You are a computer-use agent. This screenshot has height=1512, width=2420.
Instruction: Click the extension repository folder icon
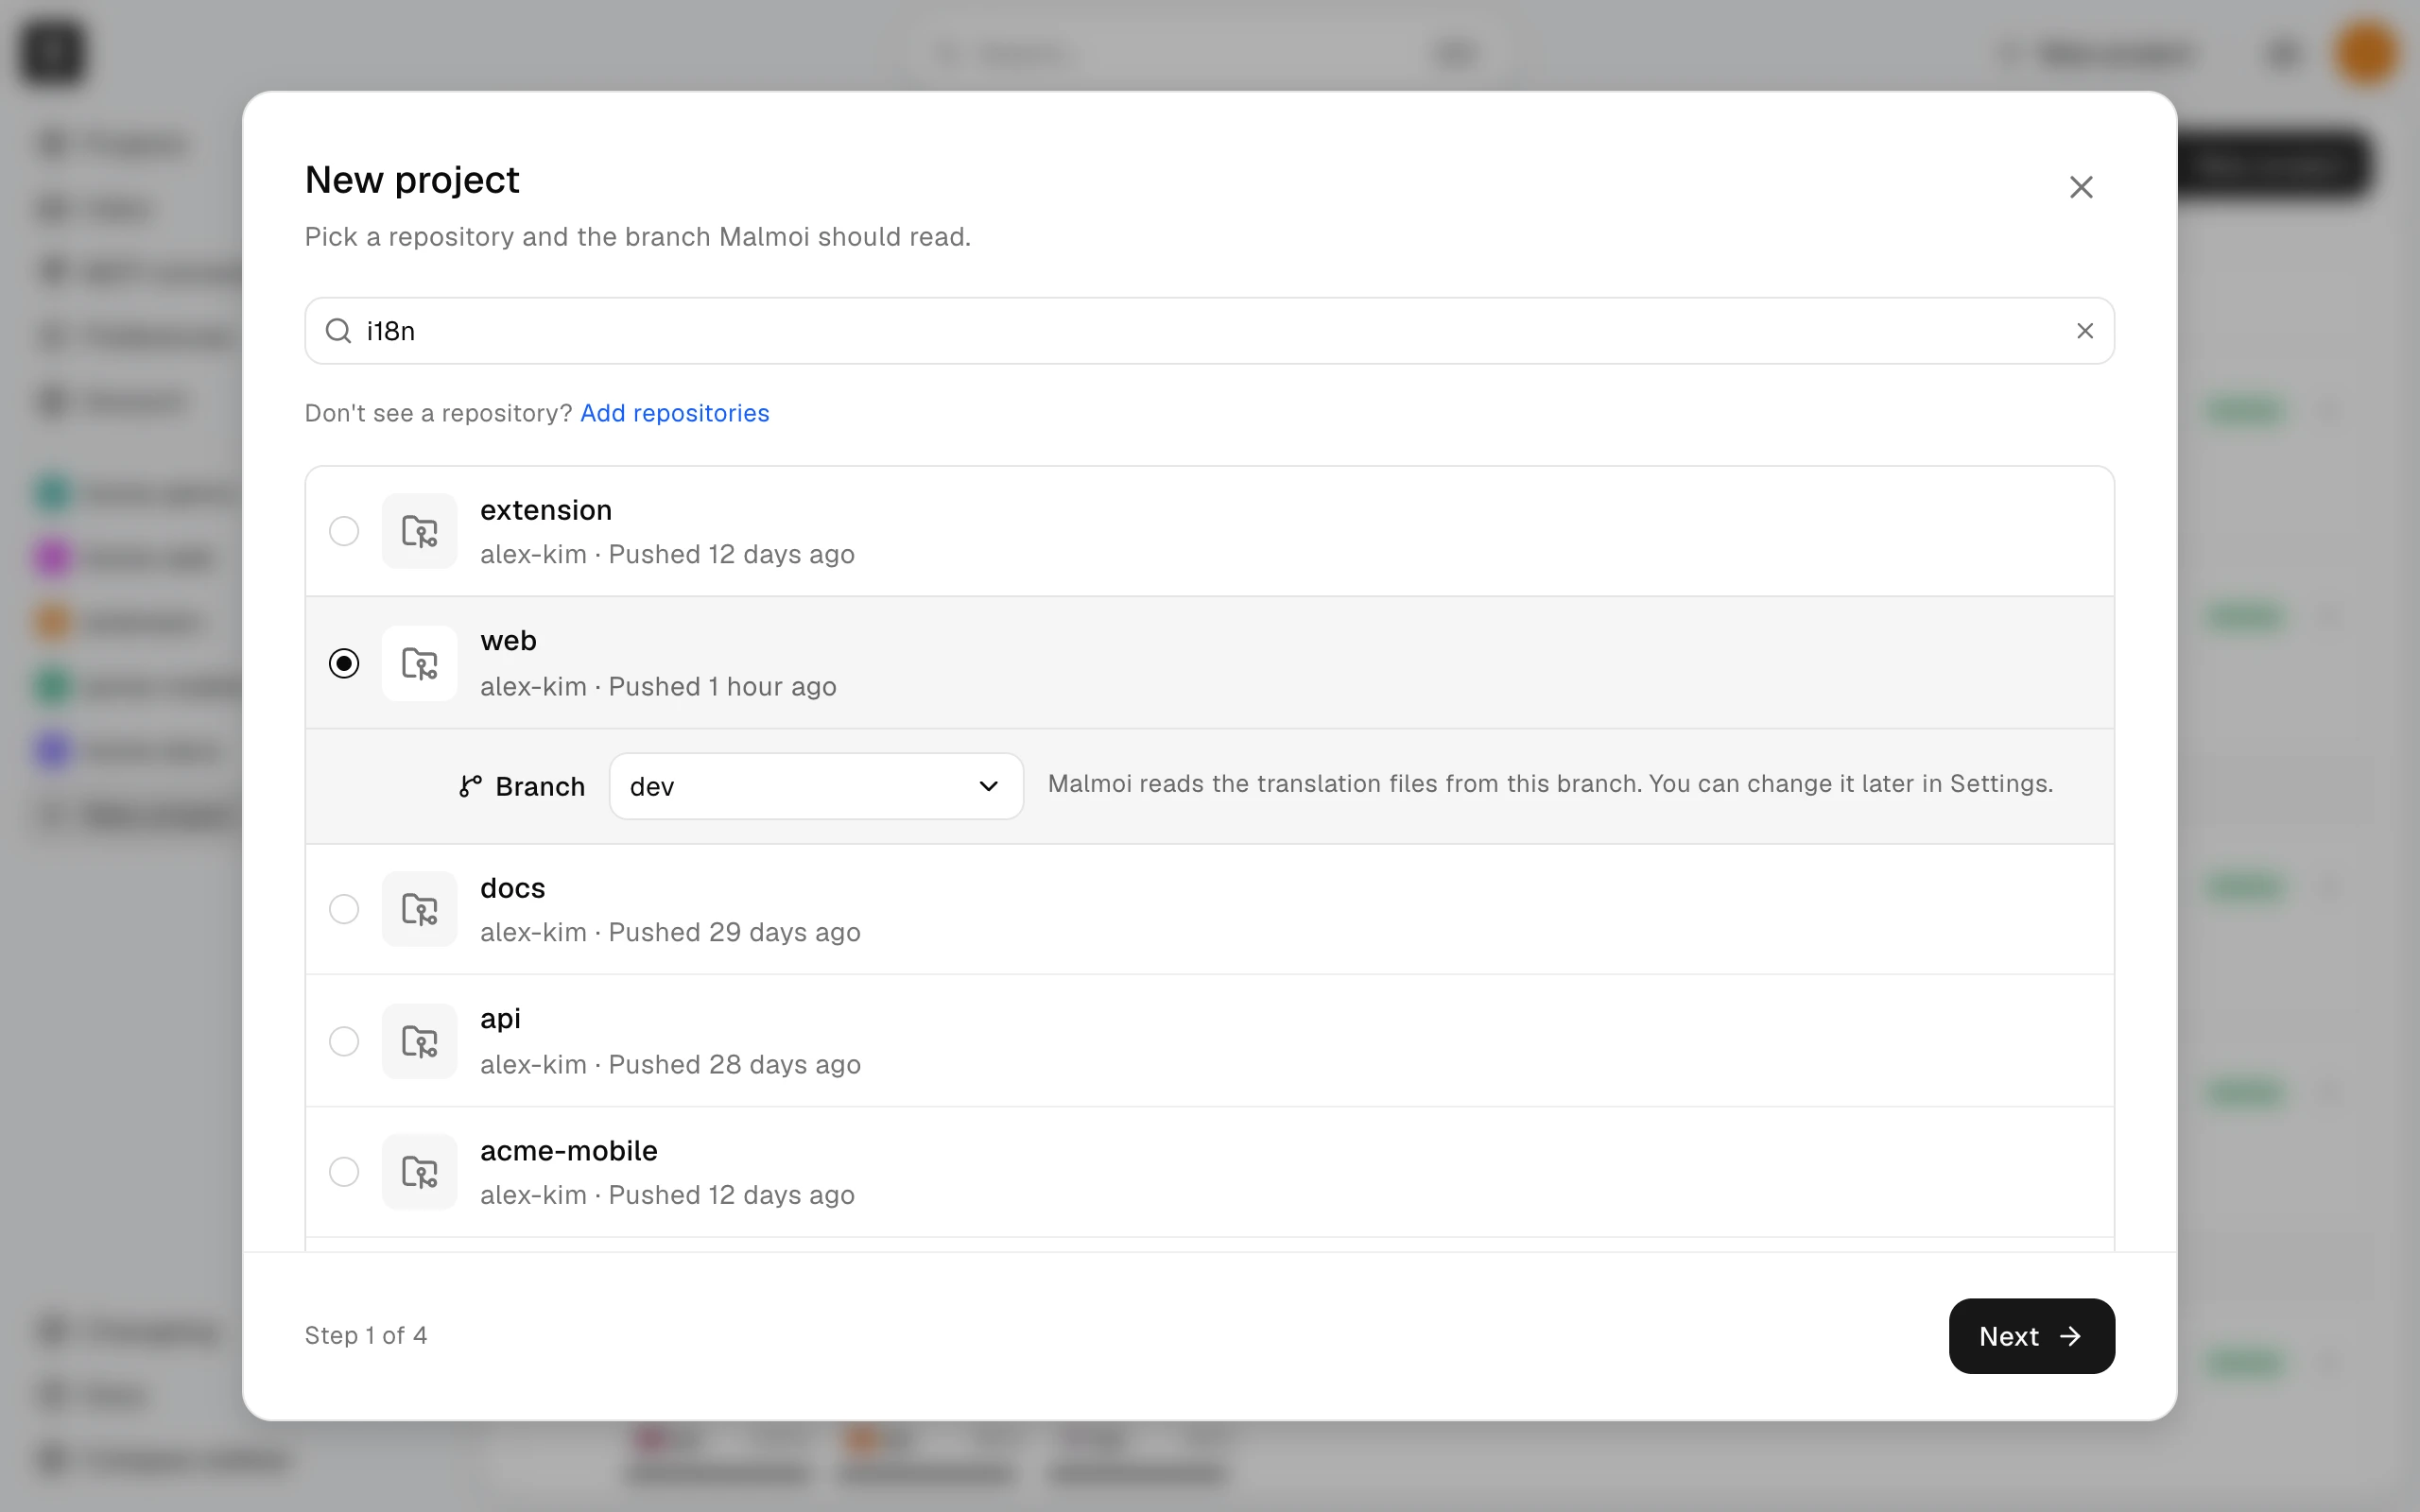pos(420,531)
